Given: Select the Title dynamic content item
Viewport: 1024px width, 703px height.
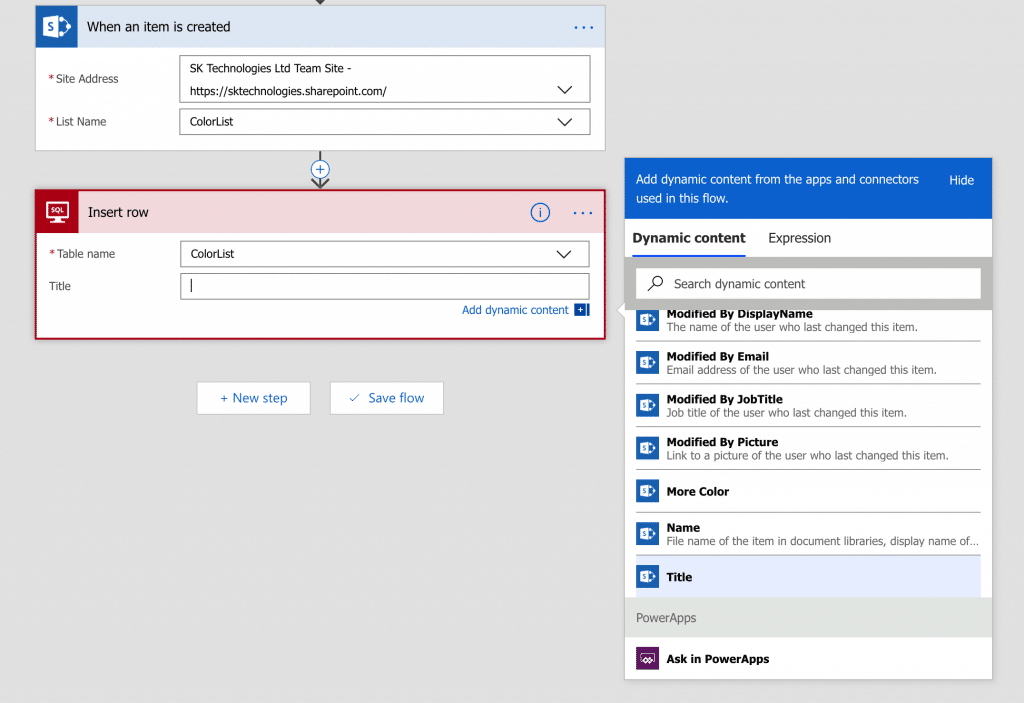Looking at the screenshot, I should coord(808,576).
